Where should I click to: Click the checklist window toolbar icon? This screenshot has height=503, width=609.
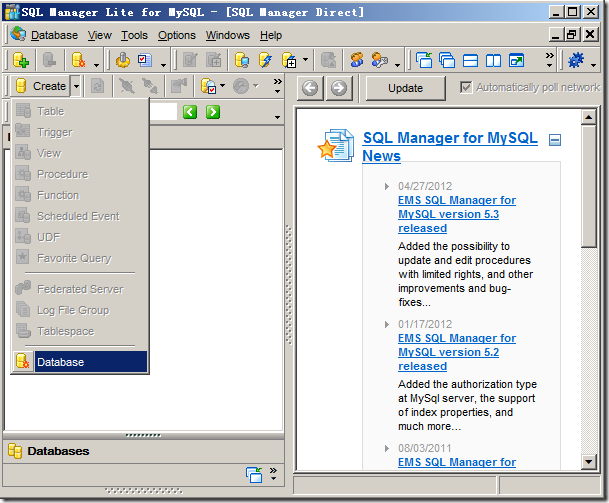coord(144,60)
